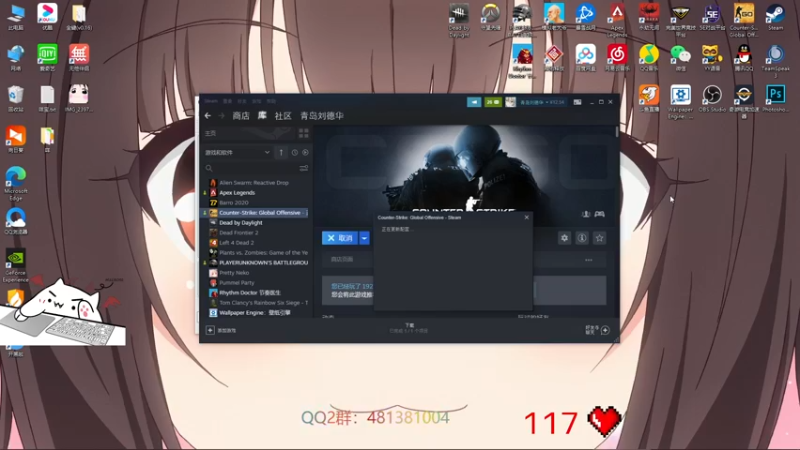Select Barro 2020 in the game list
Image resolution: width=800 pixels, height=450 pixels.
(x=234, y=203)
